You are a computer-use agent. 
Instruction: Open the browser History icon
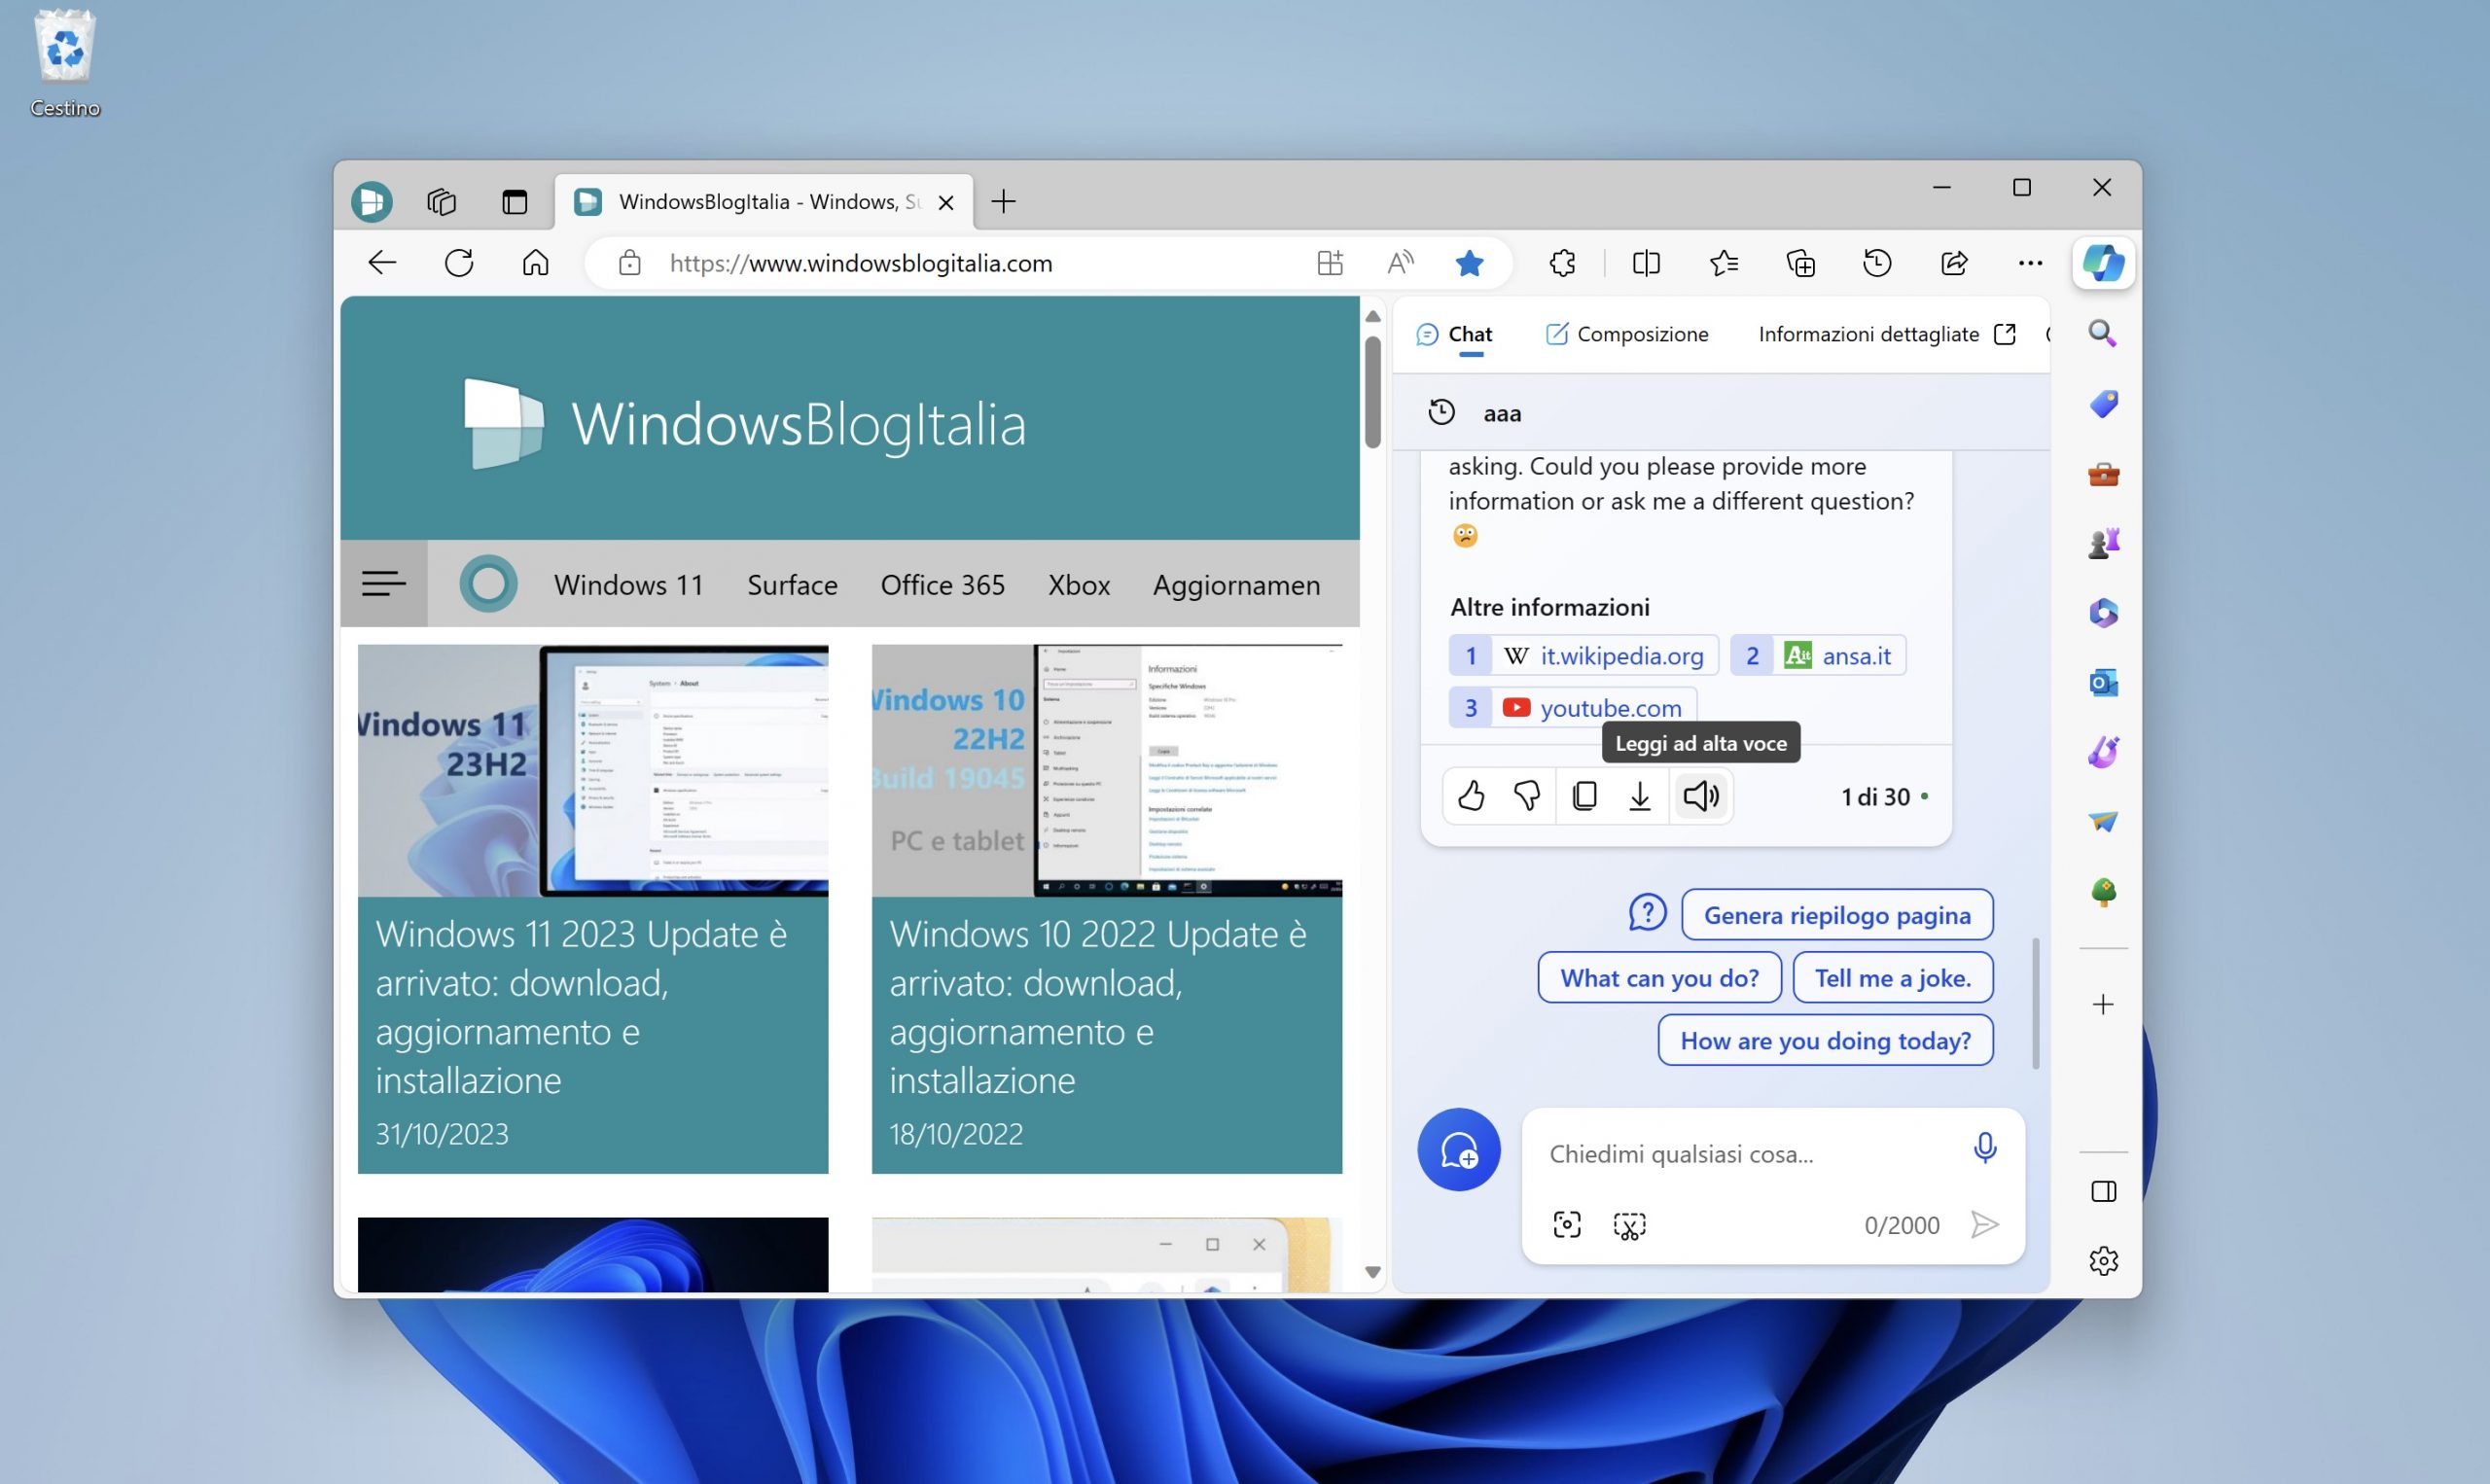1877,263
